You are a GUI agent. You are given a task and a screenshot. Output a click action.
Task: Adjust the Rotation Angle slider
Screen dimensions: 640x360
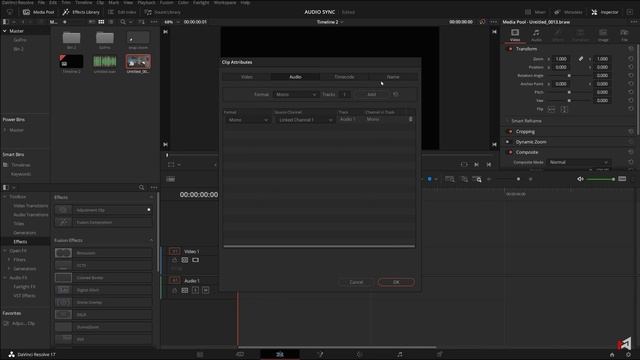569,76
